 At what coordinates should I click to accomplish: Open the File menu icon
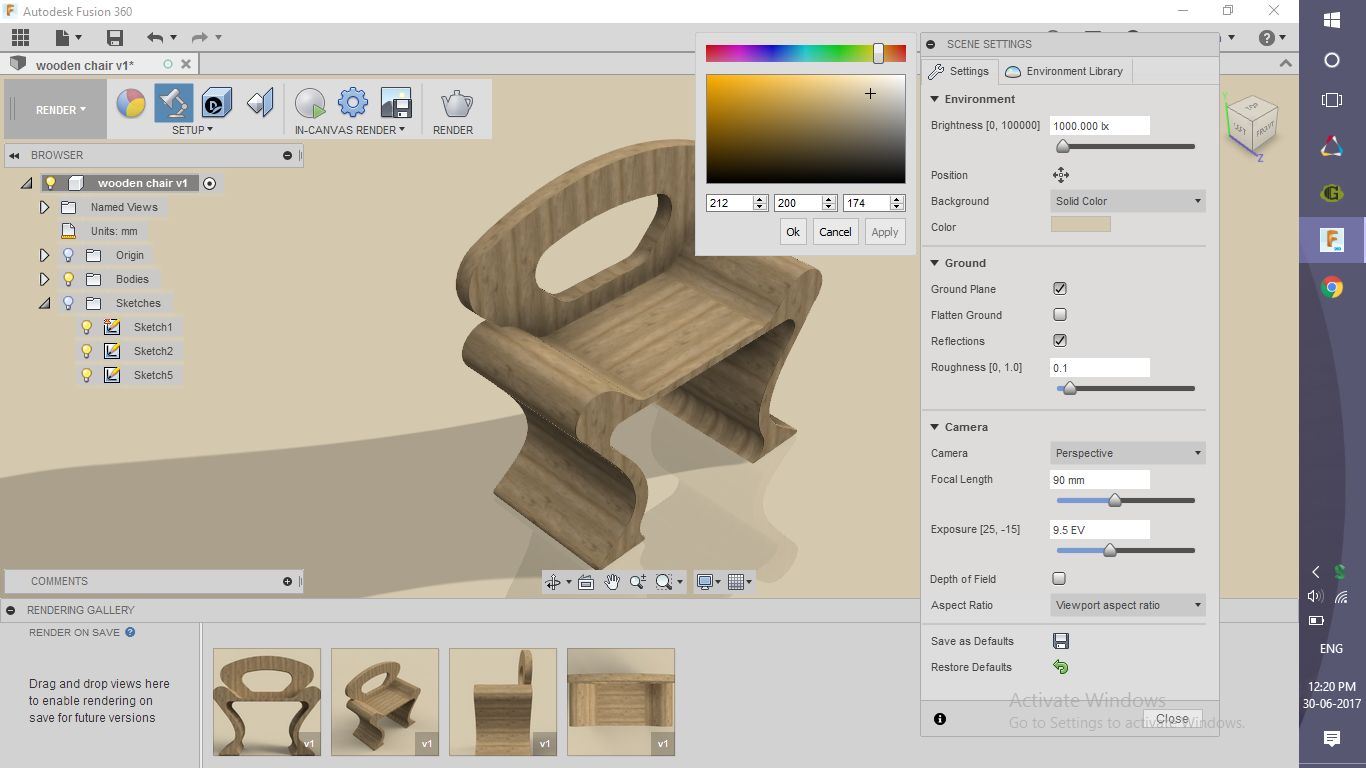pos(63,38)
